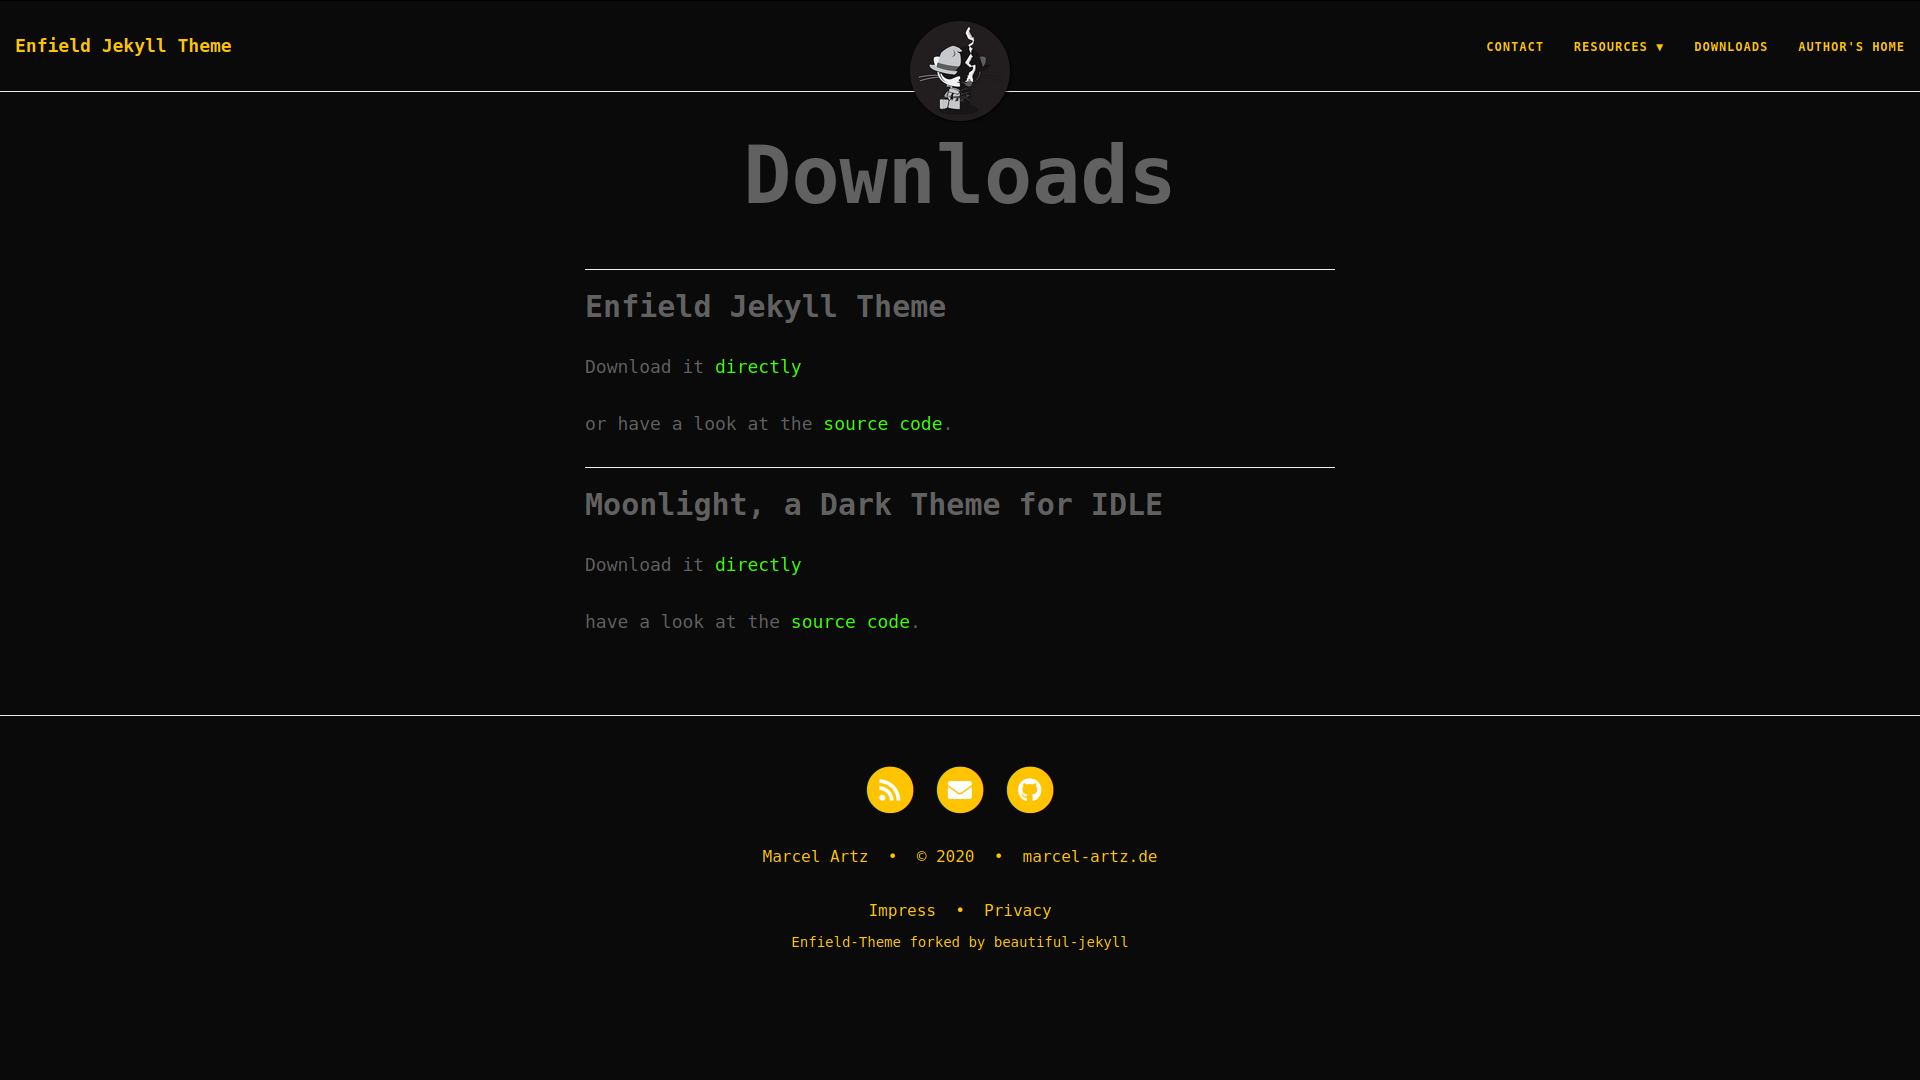1920x1080 pixels.
Task: Visit marcel-artz.de footer link
Action: click(x=1089, y=857)
